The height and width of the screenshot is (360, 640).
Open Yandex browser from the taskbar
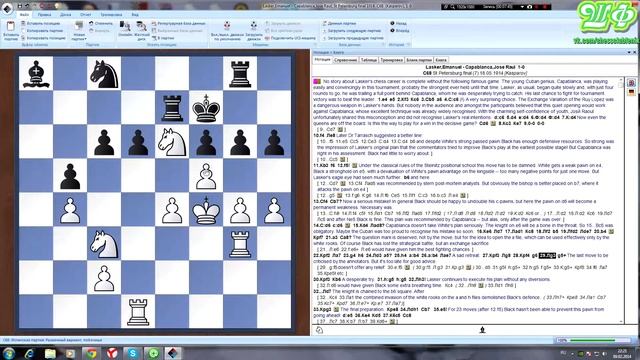coord(112,353)
